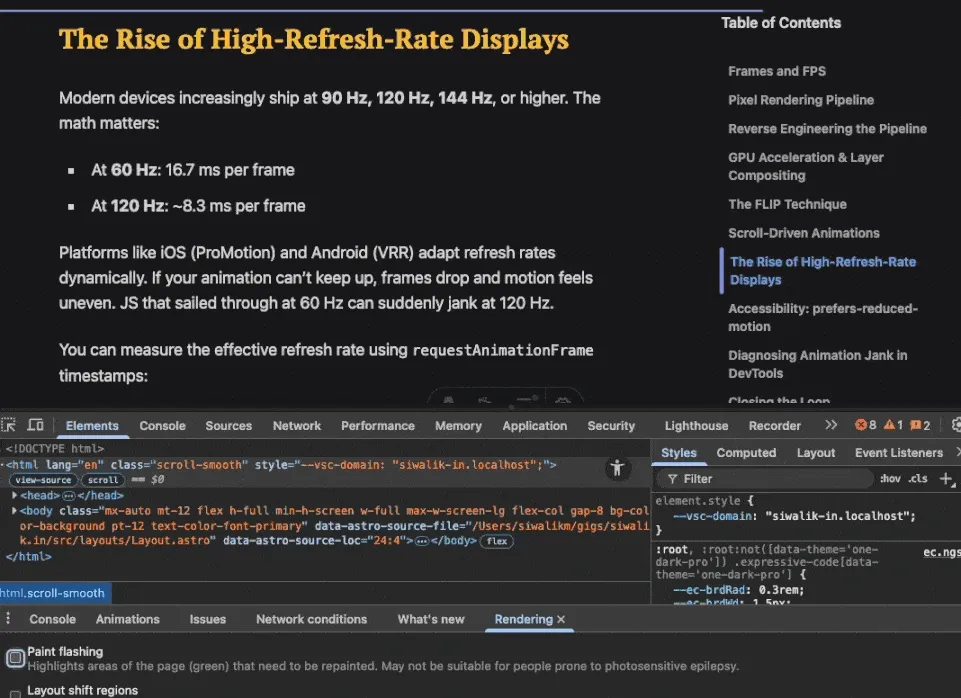Switch to the Computed tab
This screenshot has width=961, height=698.
[x=746, y=452]
